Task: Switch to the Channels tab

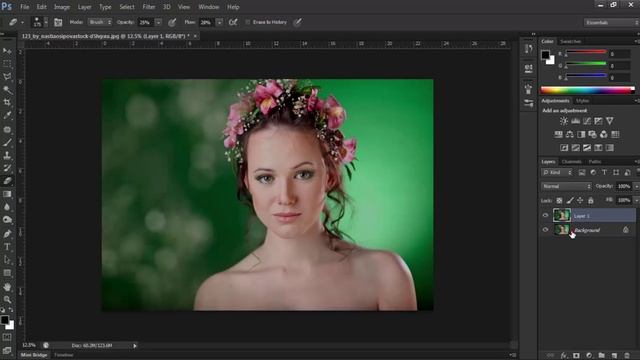Action: [571, 162]
